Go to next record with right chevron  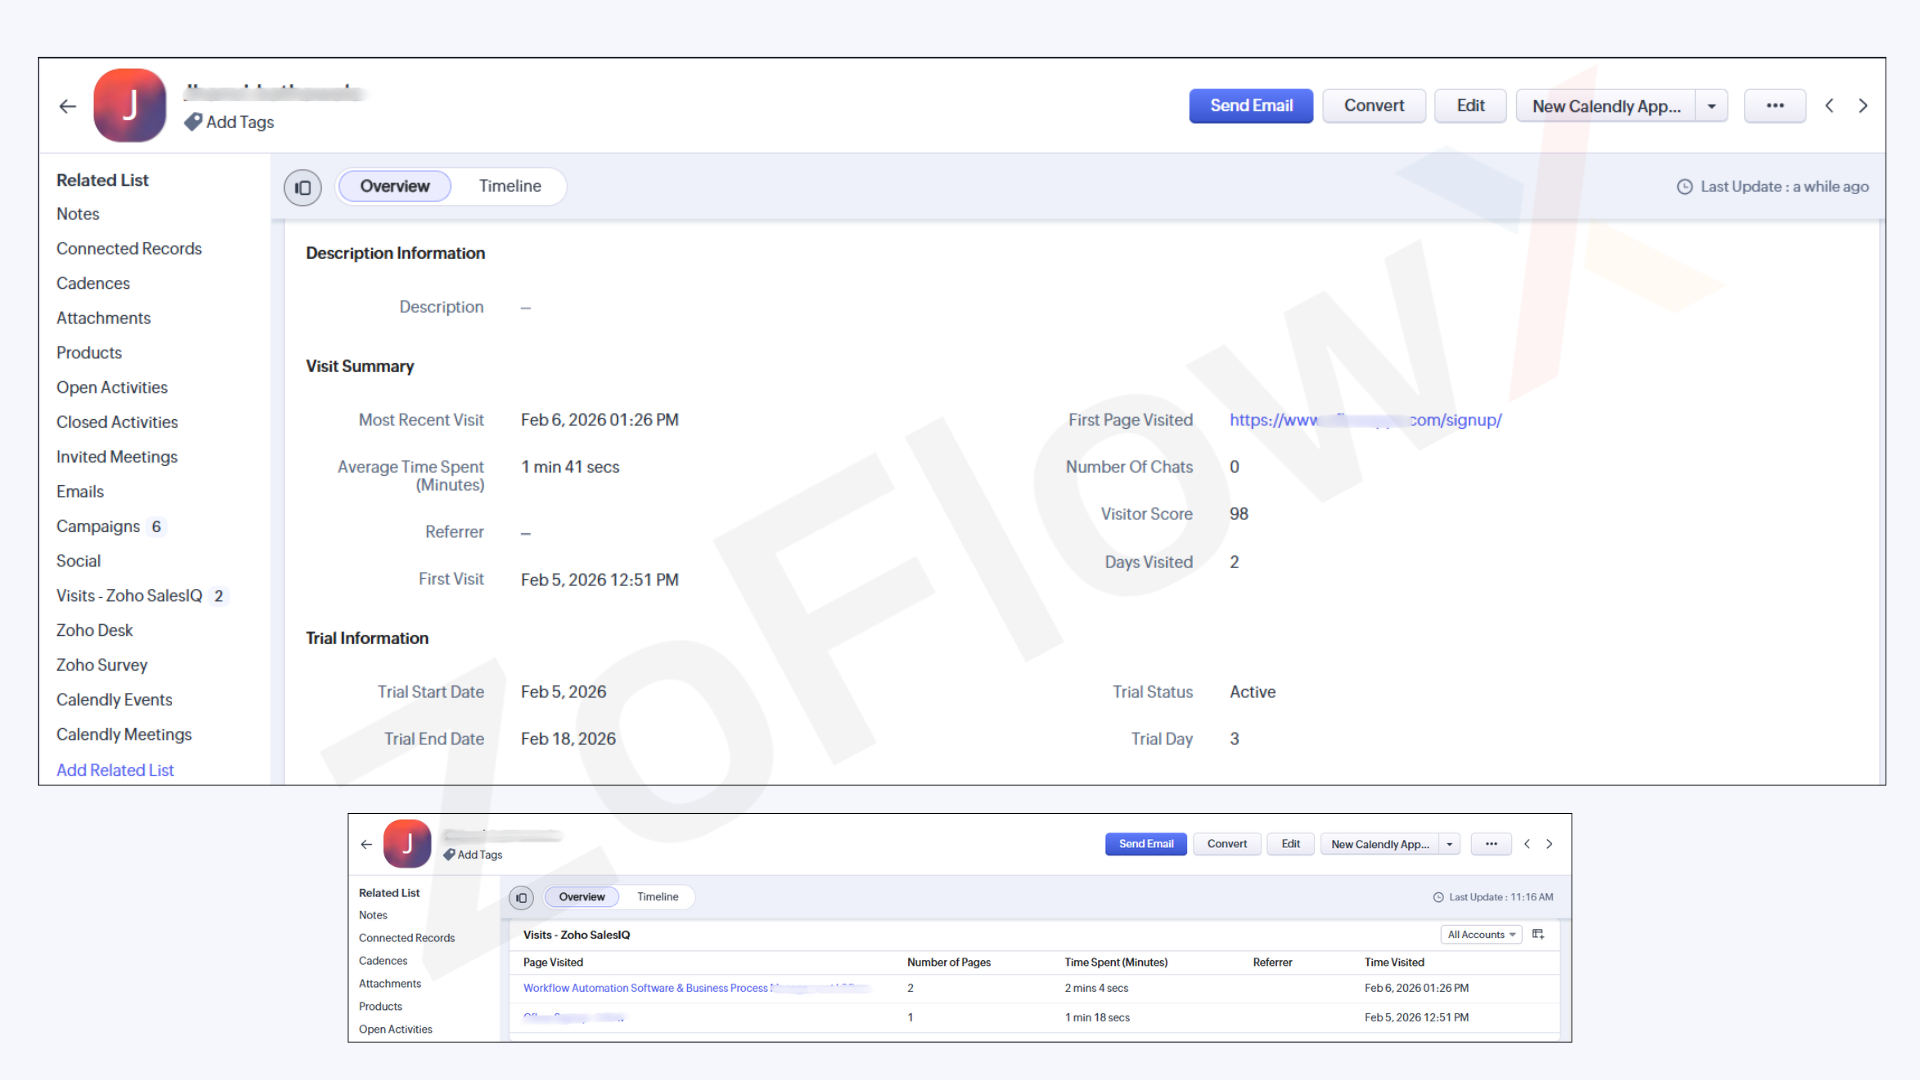click(1863, 106)
